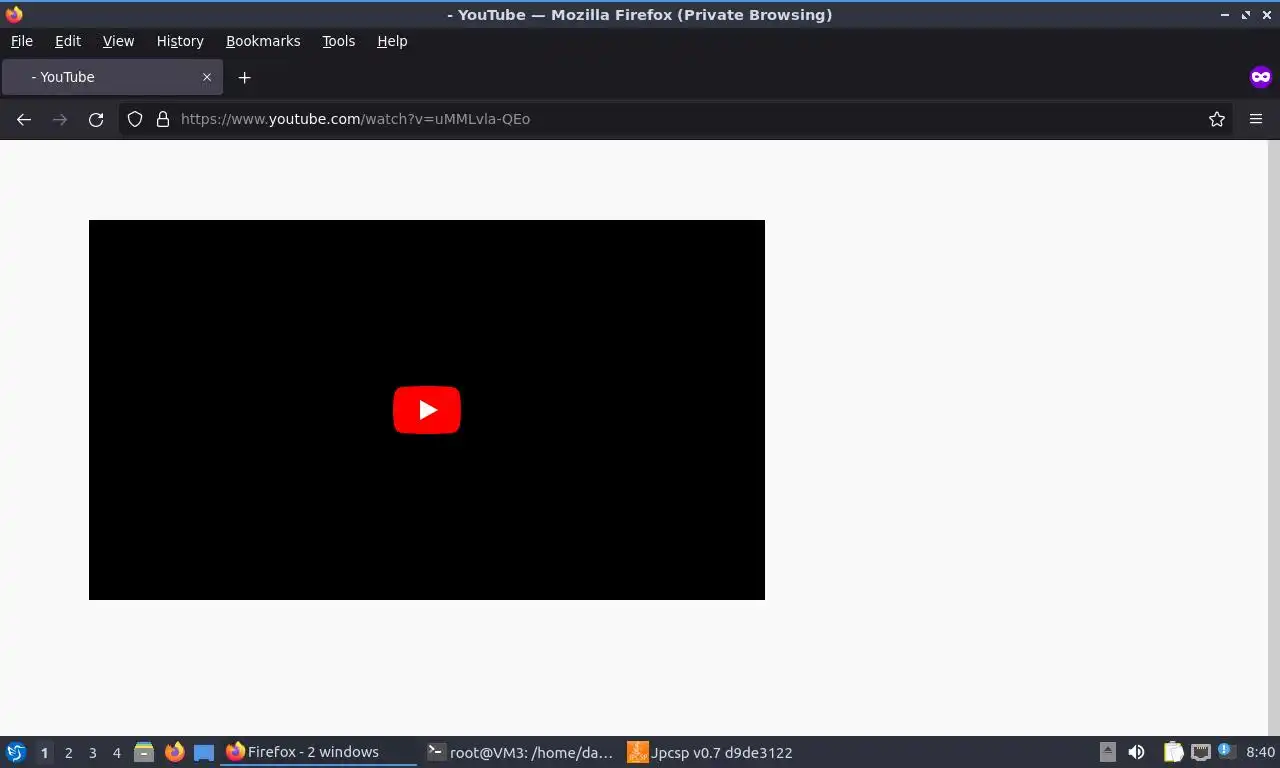Open the update notification tray icon
The height and width of the screenshot is (768, 1280).
1225,752
